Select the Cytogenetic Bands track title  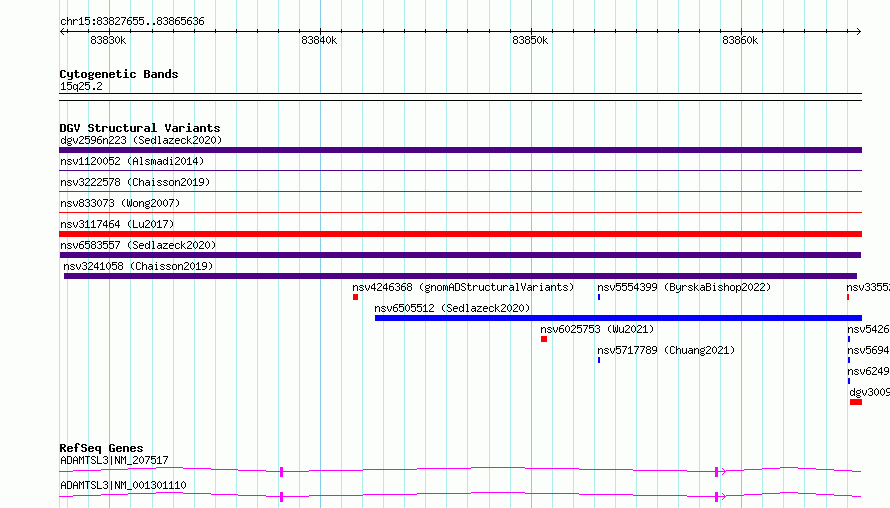119,74
